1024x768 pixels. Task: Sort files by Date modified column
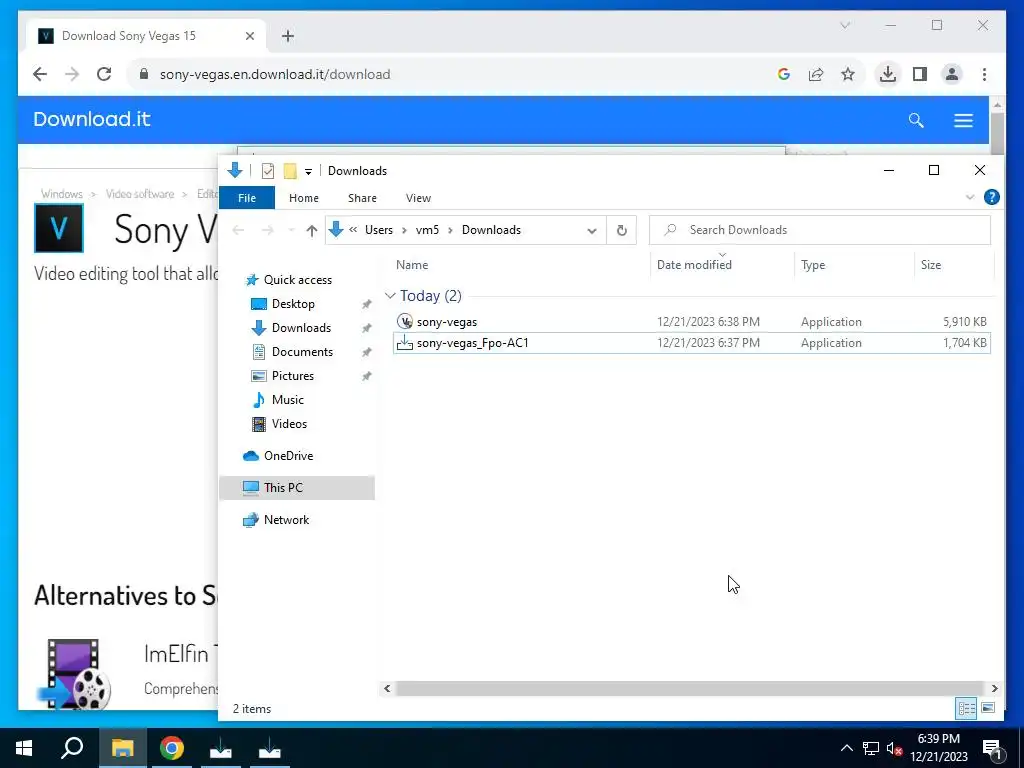(x=694, y=265)
